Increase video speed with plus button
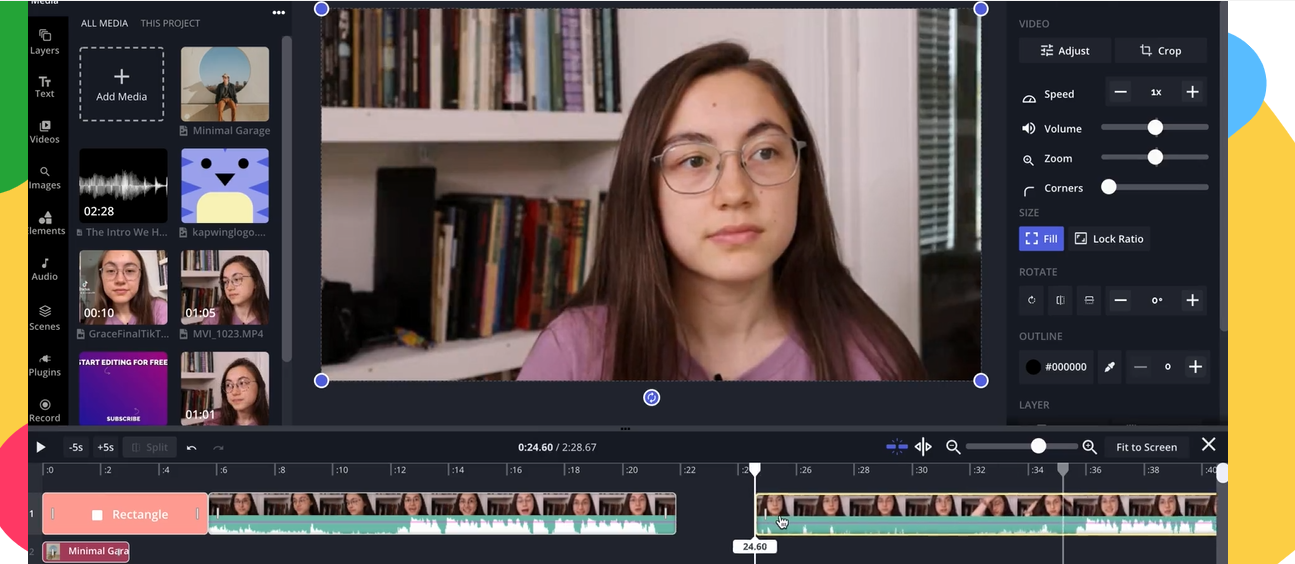The height and width of the screenshot is (564, 1295). (1192, 92)
